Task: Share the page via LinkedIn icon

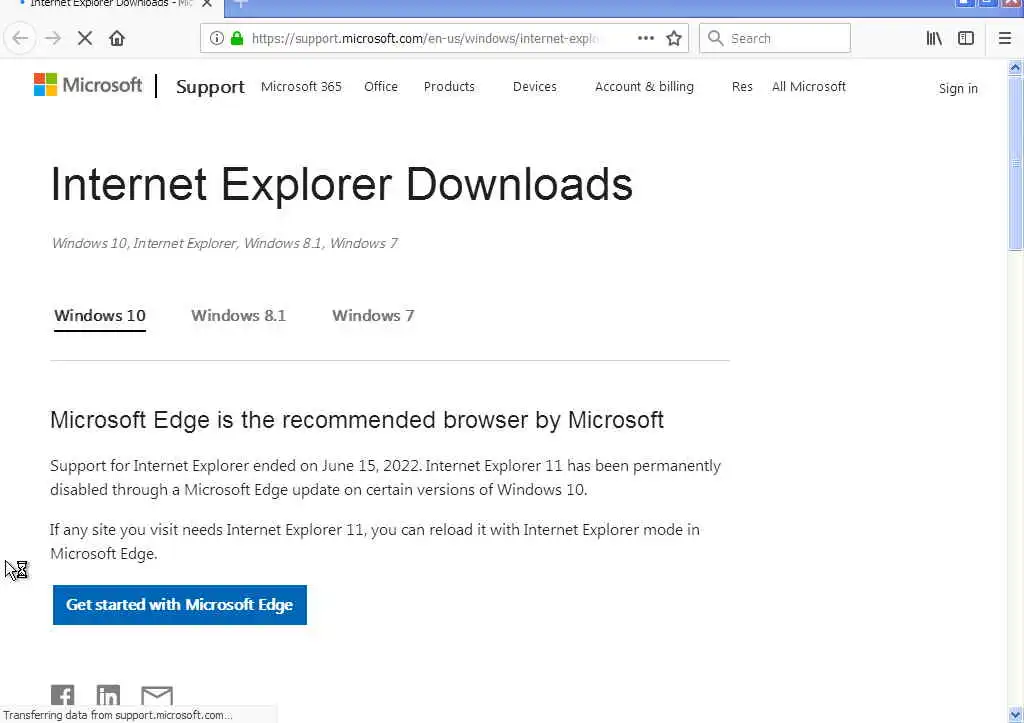Action: click(108, 694)
